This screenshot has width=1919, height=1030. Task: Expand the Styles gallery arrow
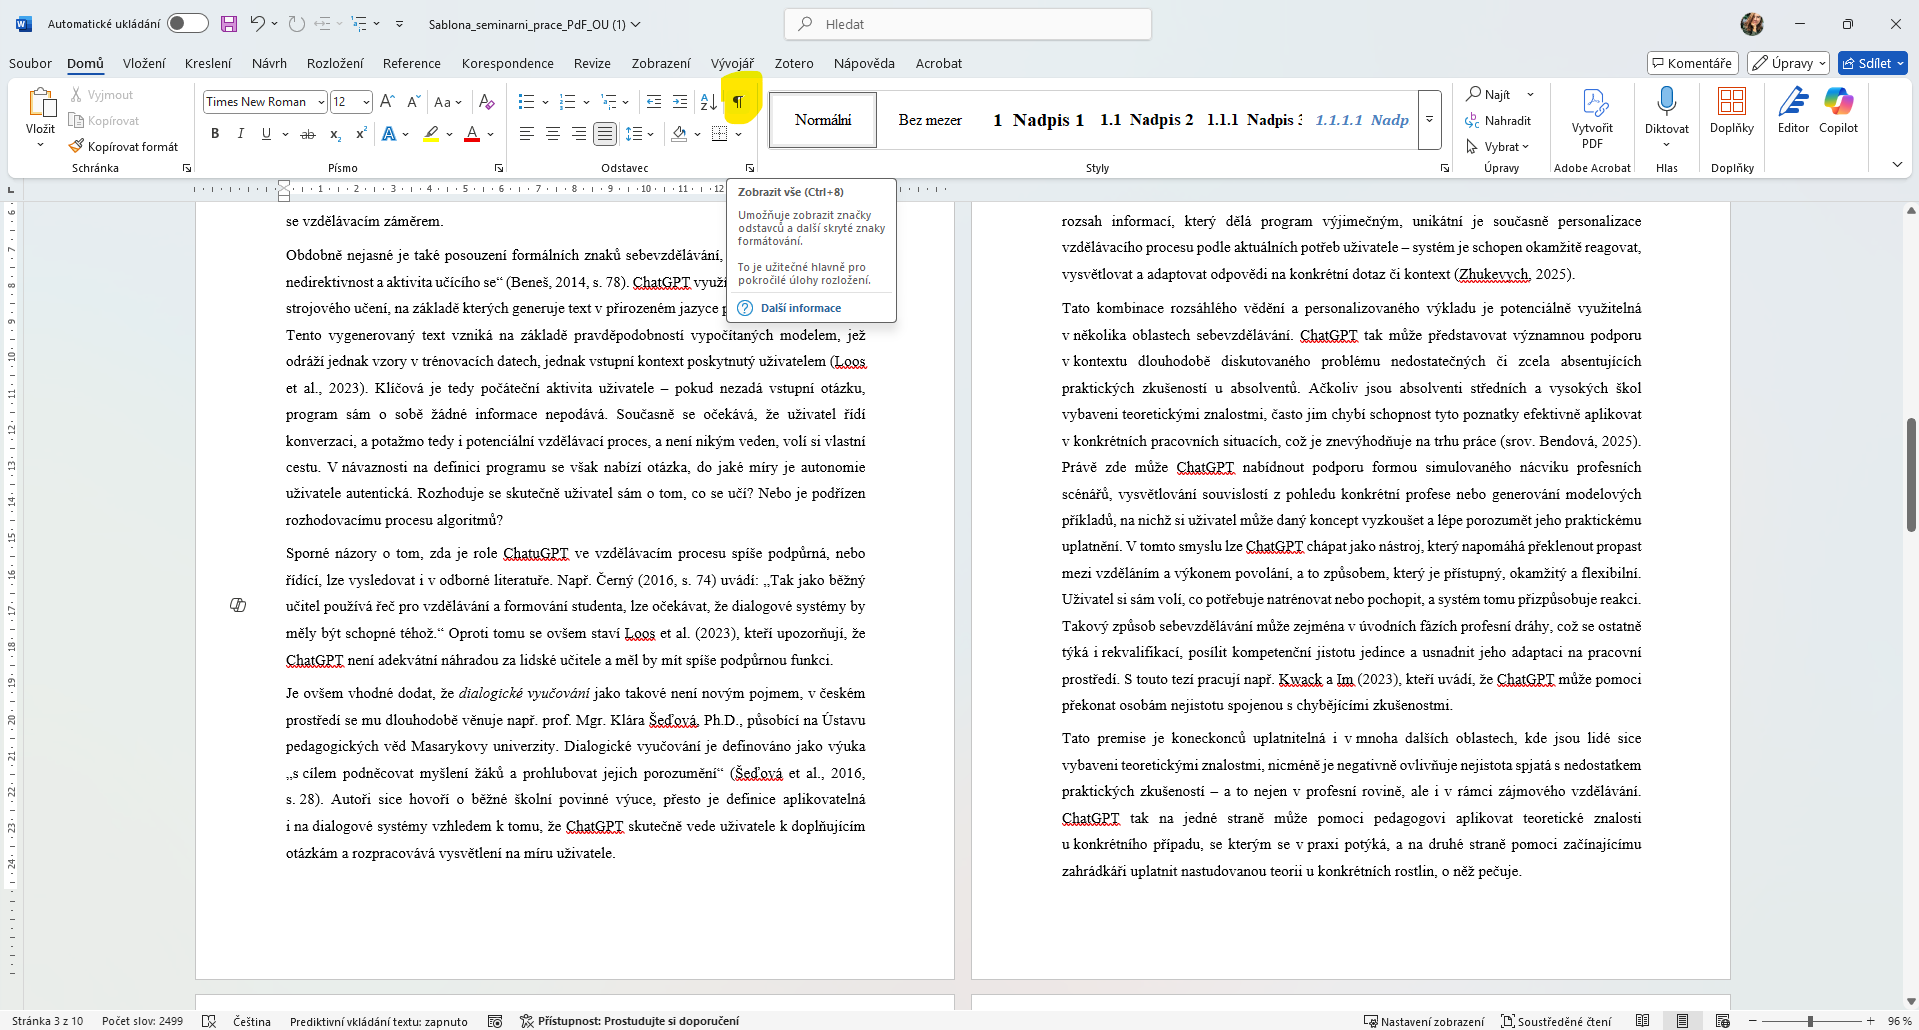tap(1430, 120)
